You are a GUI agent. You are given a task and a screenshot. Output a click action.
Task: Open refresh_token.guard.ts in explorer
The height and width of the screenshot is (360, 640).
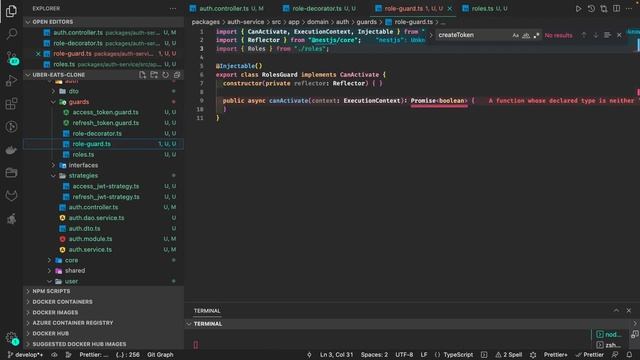[105, 123]
